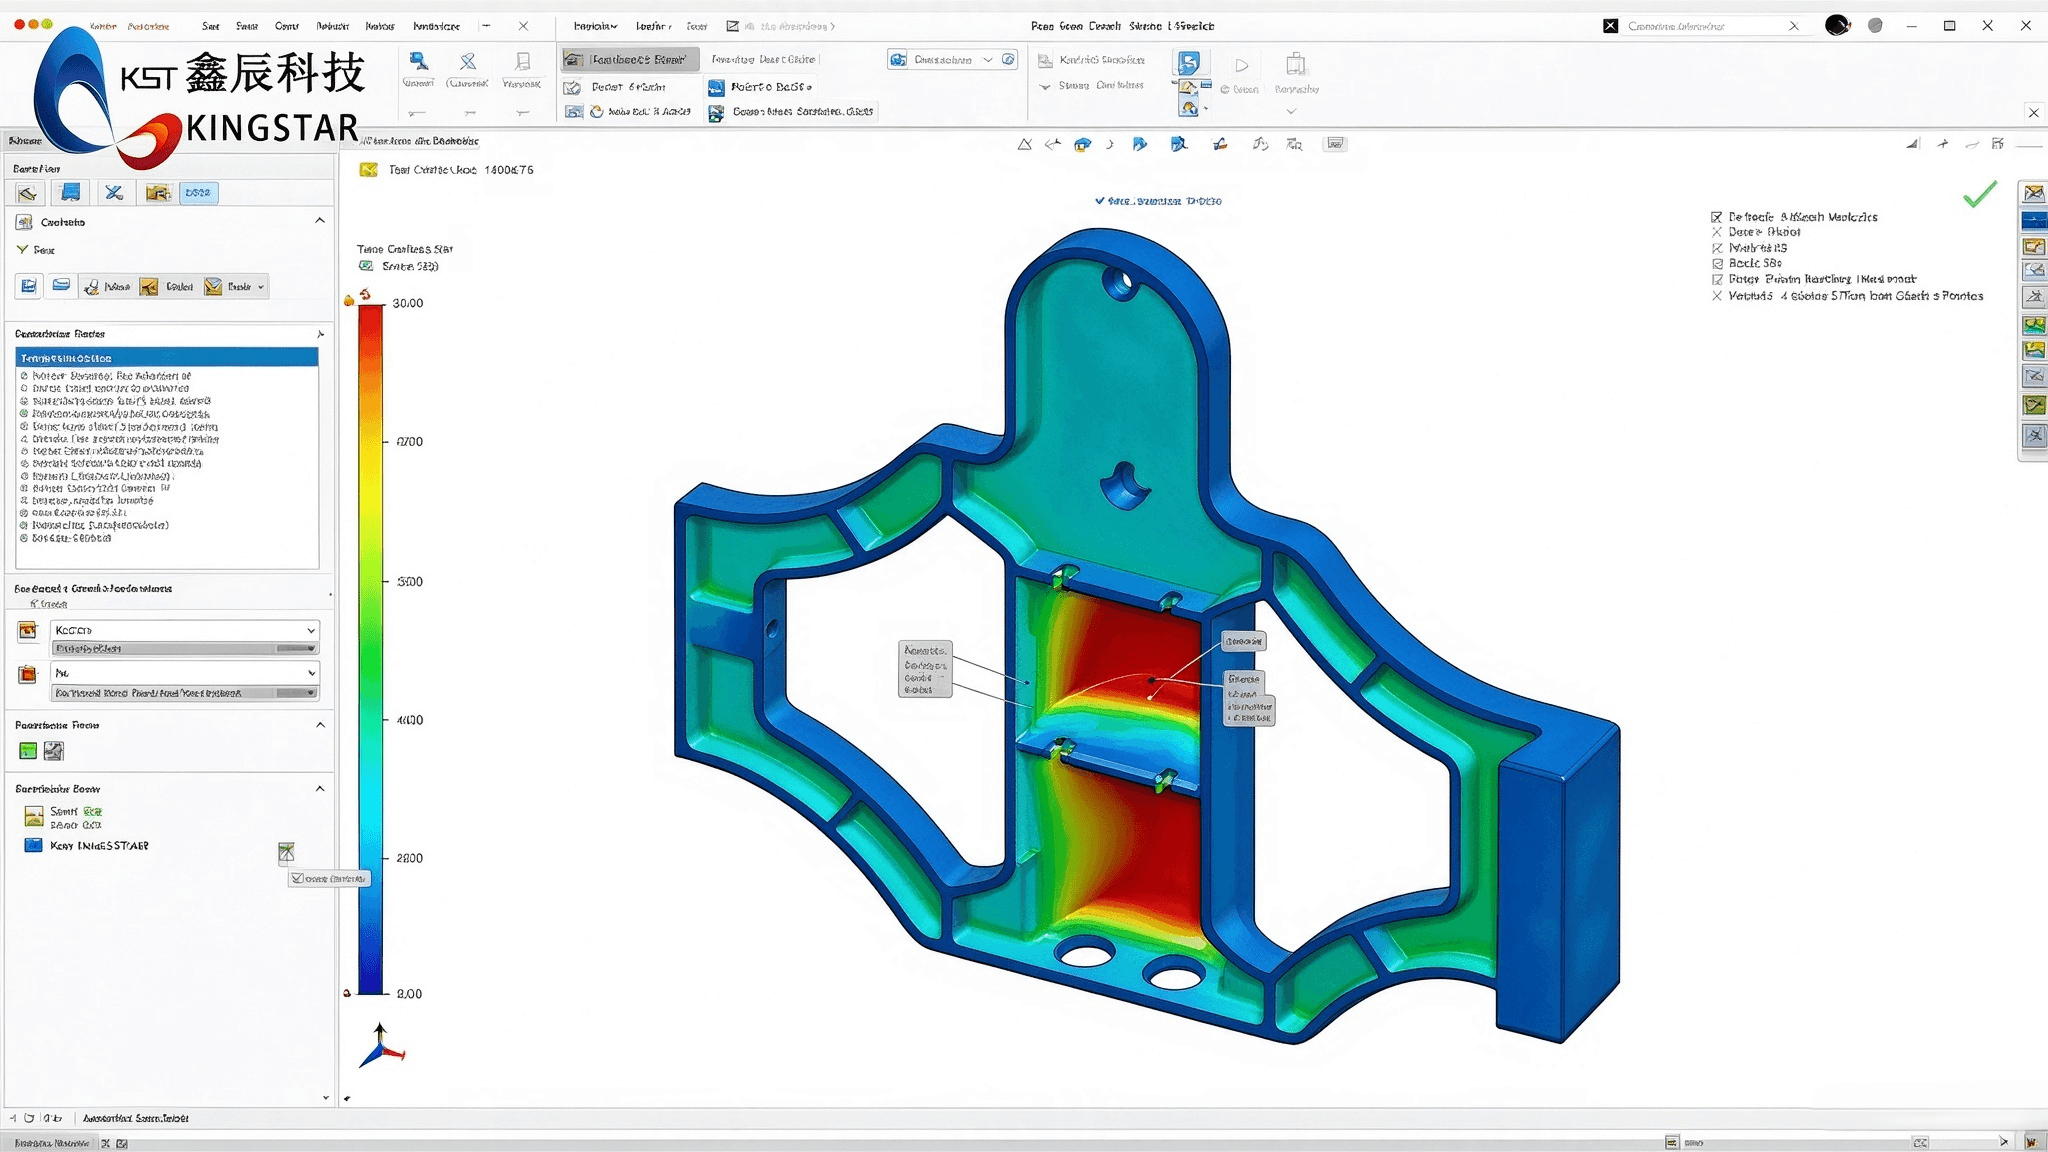Click the XYZ axis triad below the legend
The image size is (2048, 1152).
click(x=381, y=1045)
